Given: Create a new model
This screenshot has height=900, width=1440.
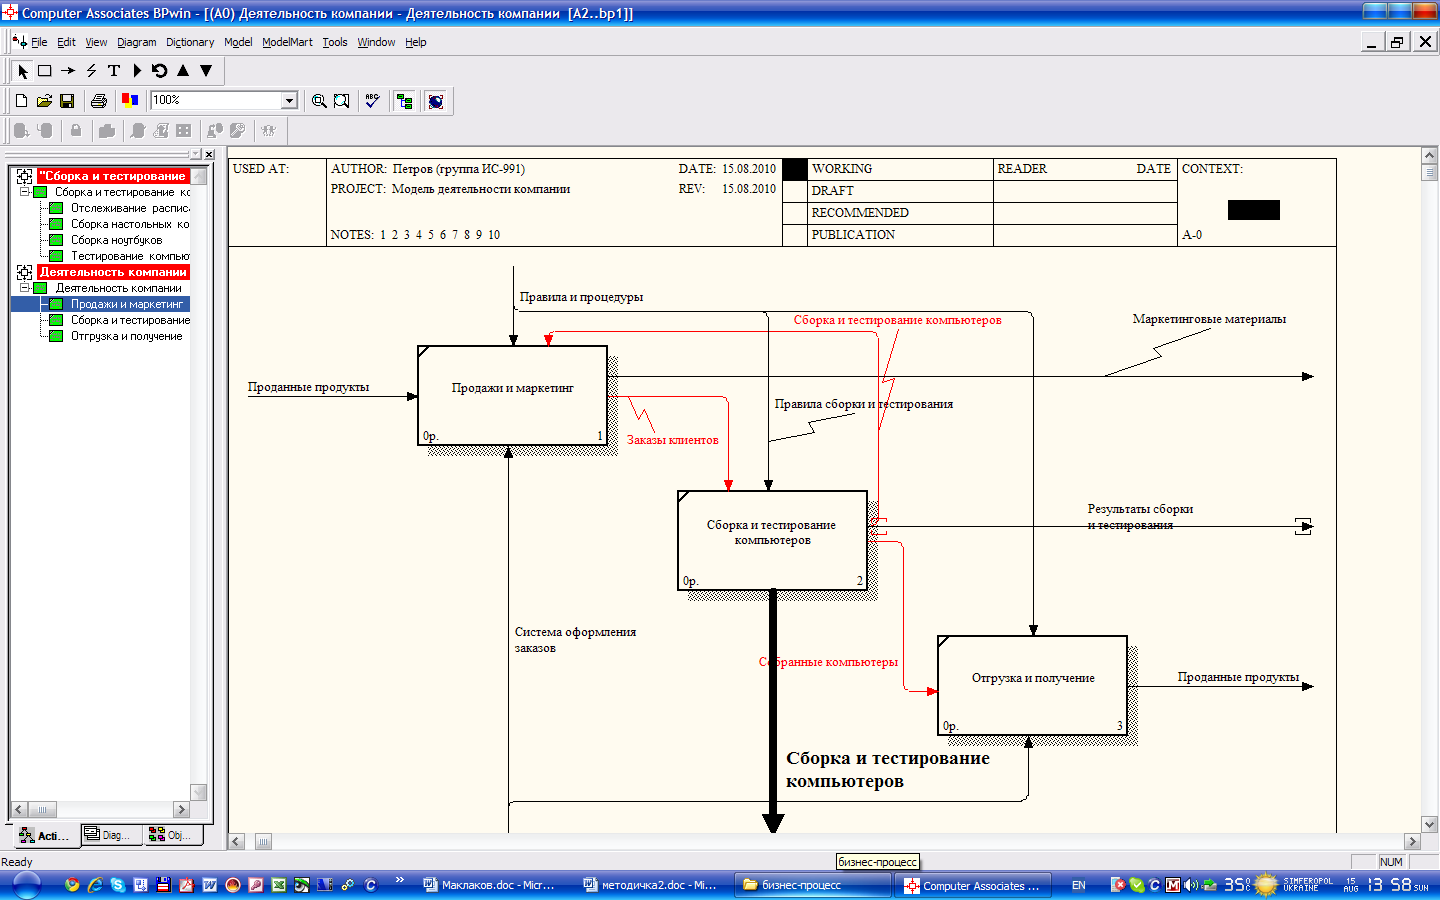Looking at the screenshot, I should point(21,100).
